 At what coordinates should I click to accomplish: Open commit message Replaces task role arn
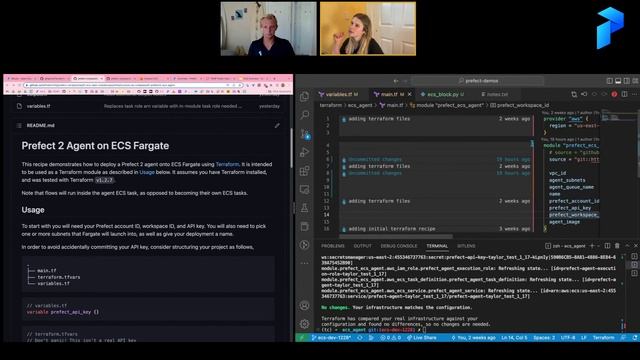(x=173, y=106)
